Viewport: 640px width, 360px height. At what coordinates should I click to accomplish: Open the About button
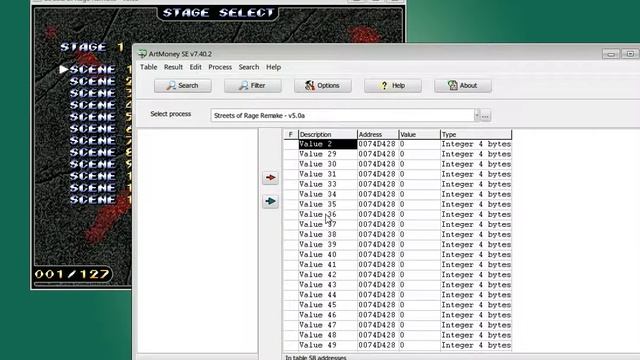pos(463,86)
